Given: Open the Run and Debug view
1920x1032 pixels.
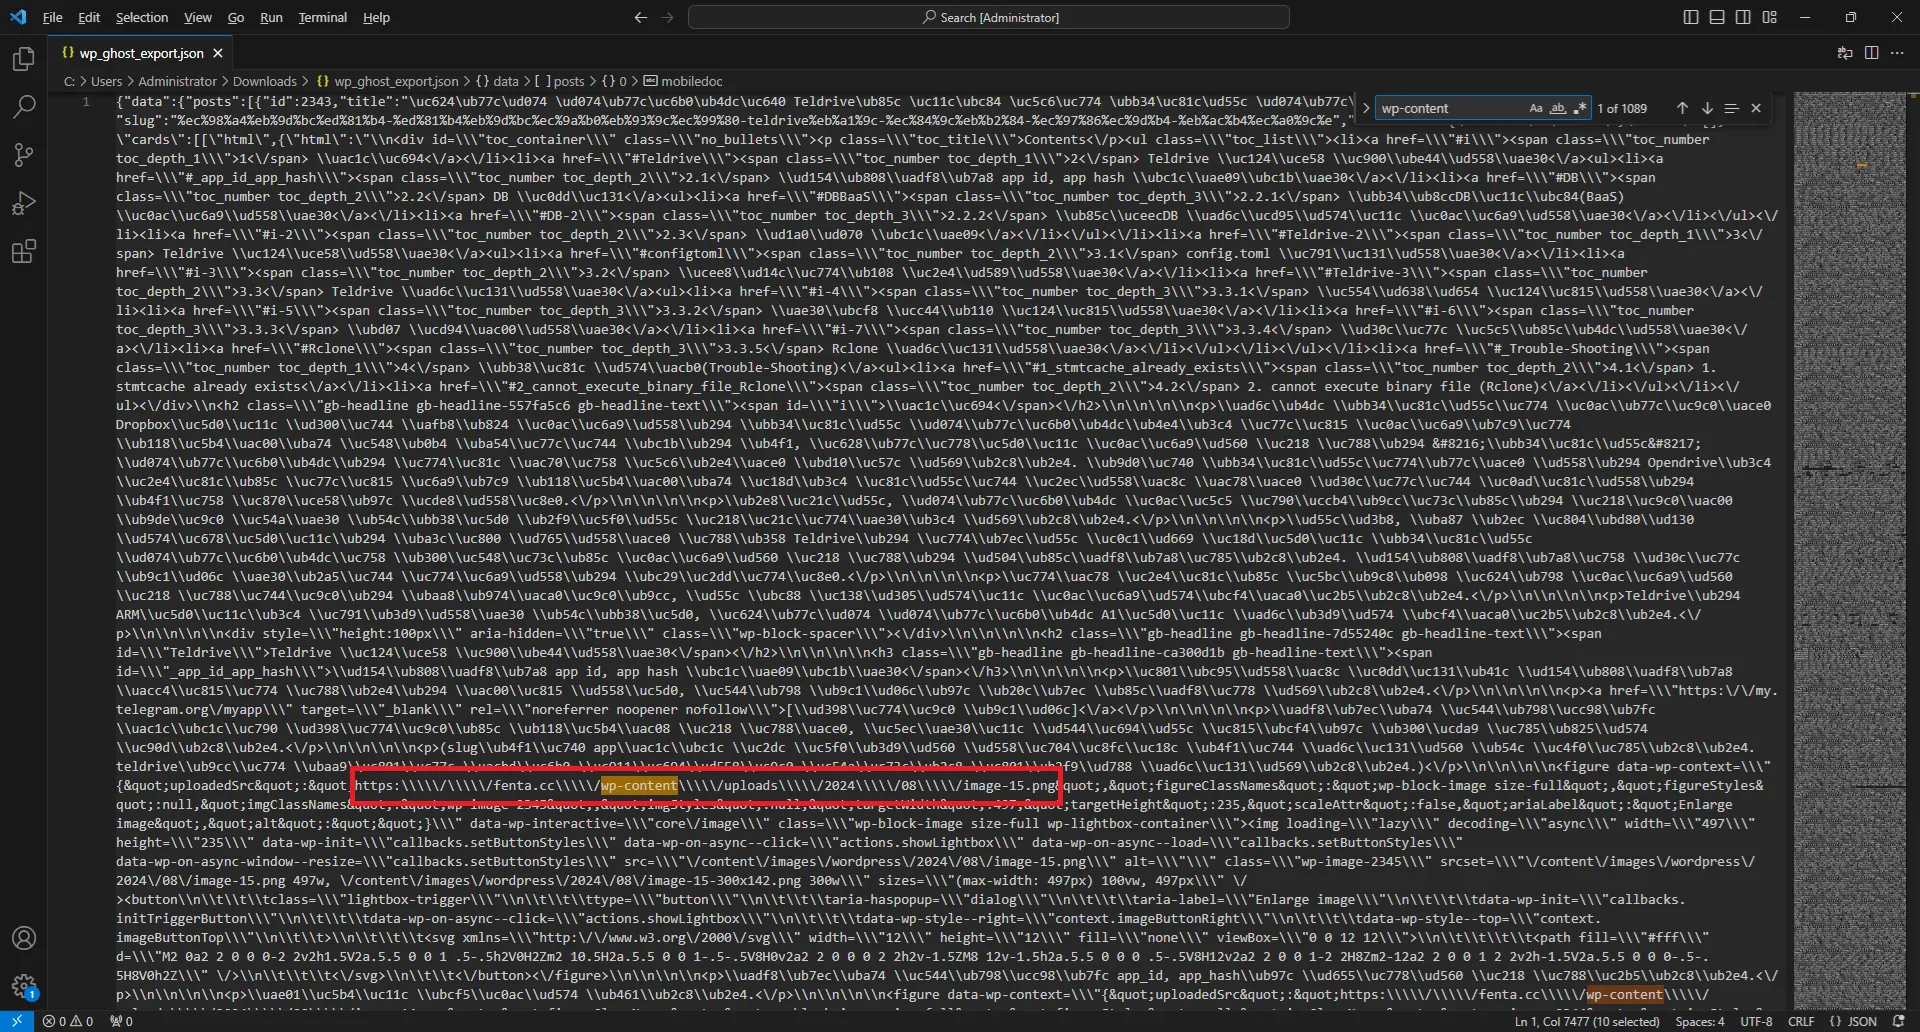Looking at the screenshot, I should [23, 204].
